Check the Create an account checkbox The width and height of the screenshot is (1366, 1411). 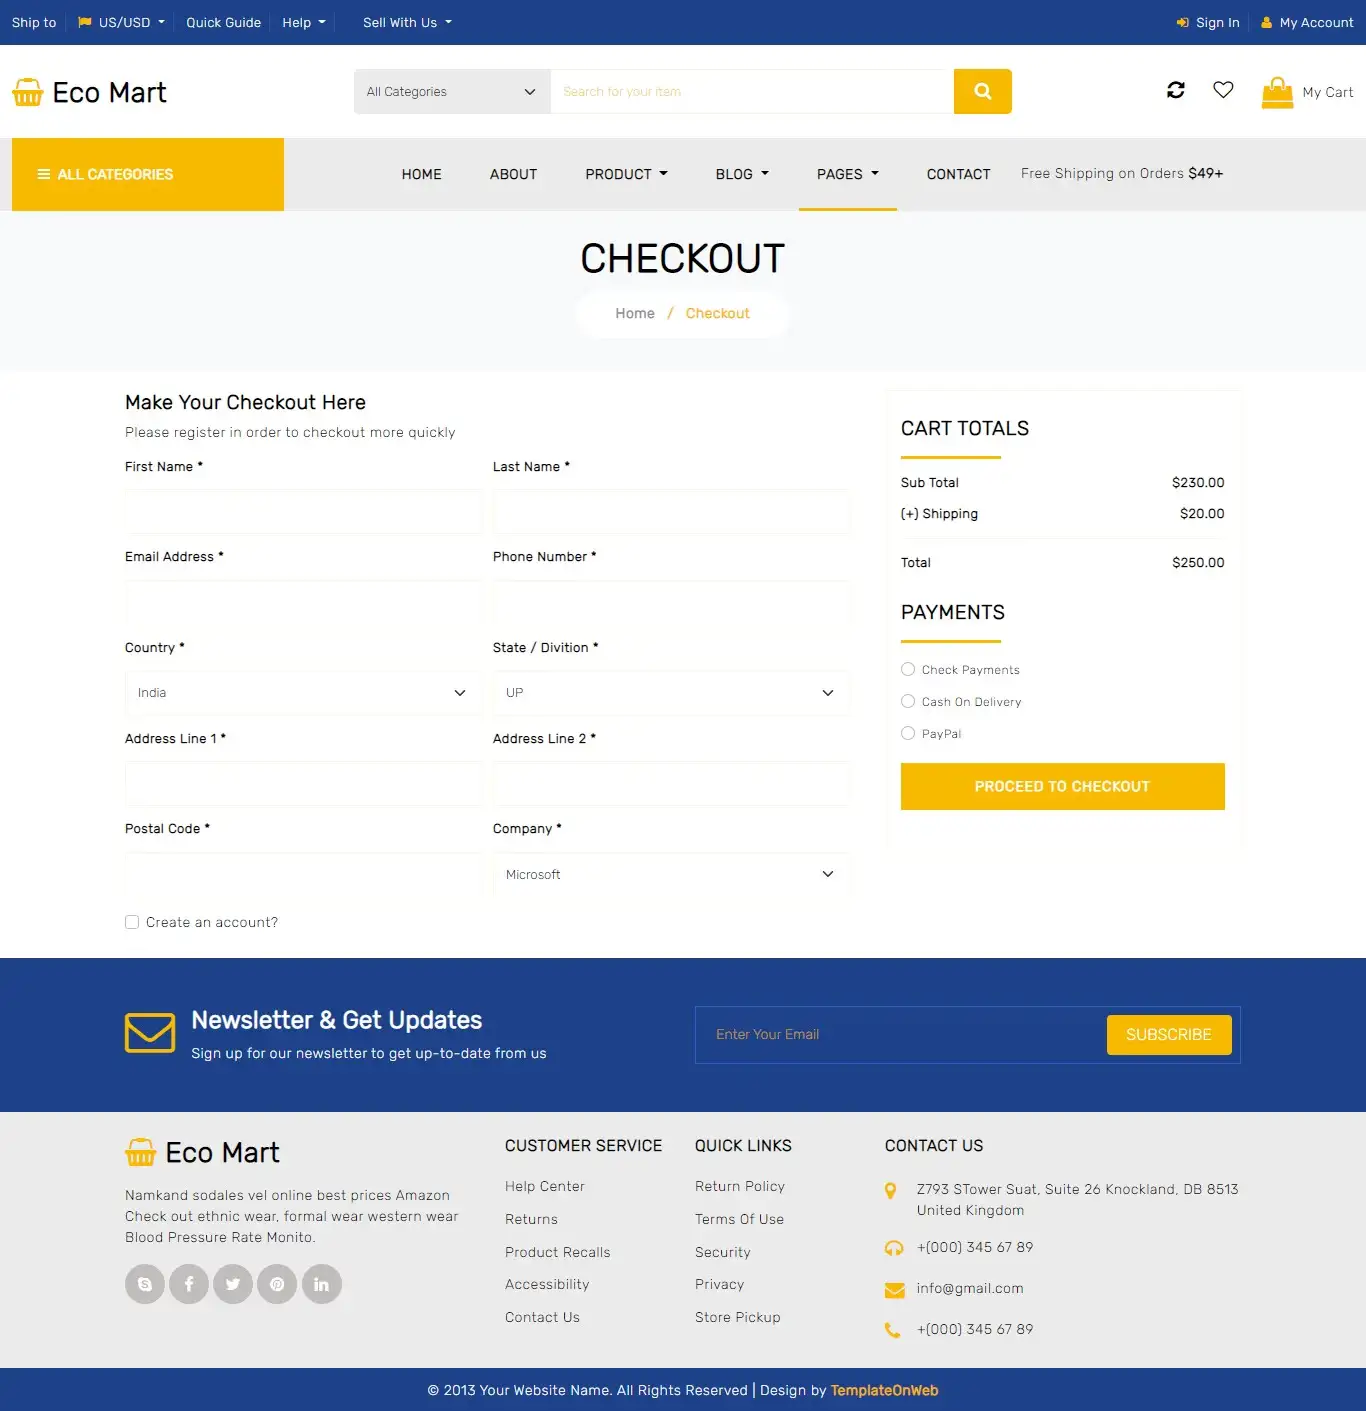point(131,921)
